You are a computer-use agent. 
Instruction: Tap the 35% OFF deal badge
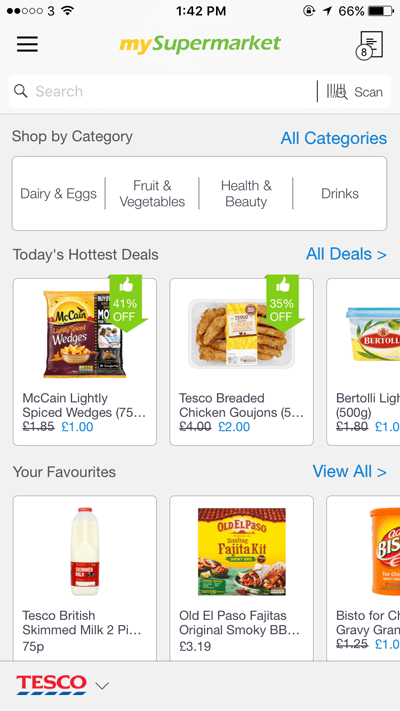282,303
